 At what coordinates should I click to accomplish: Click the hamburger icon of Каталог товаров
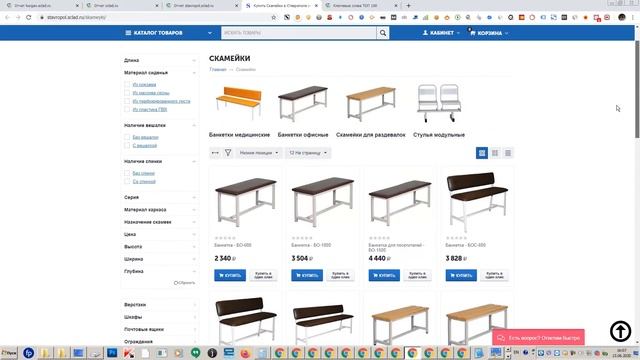point(128,33)
